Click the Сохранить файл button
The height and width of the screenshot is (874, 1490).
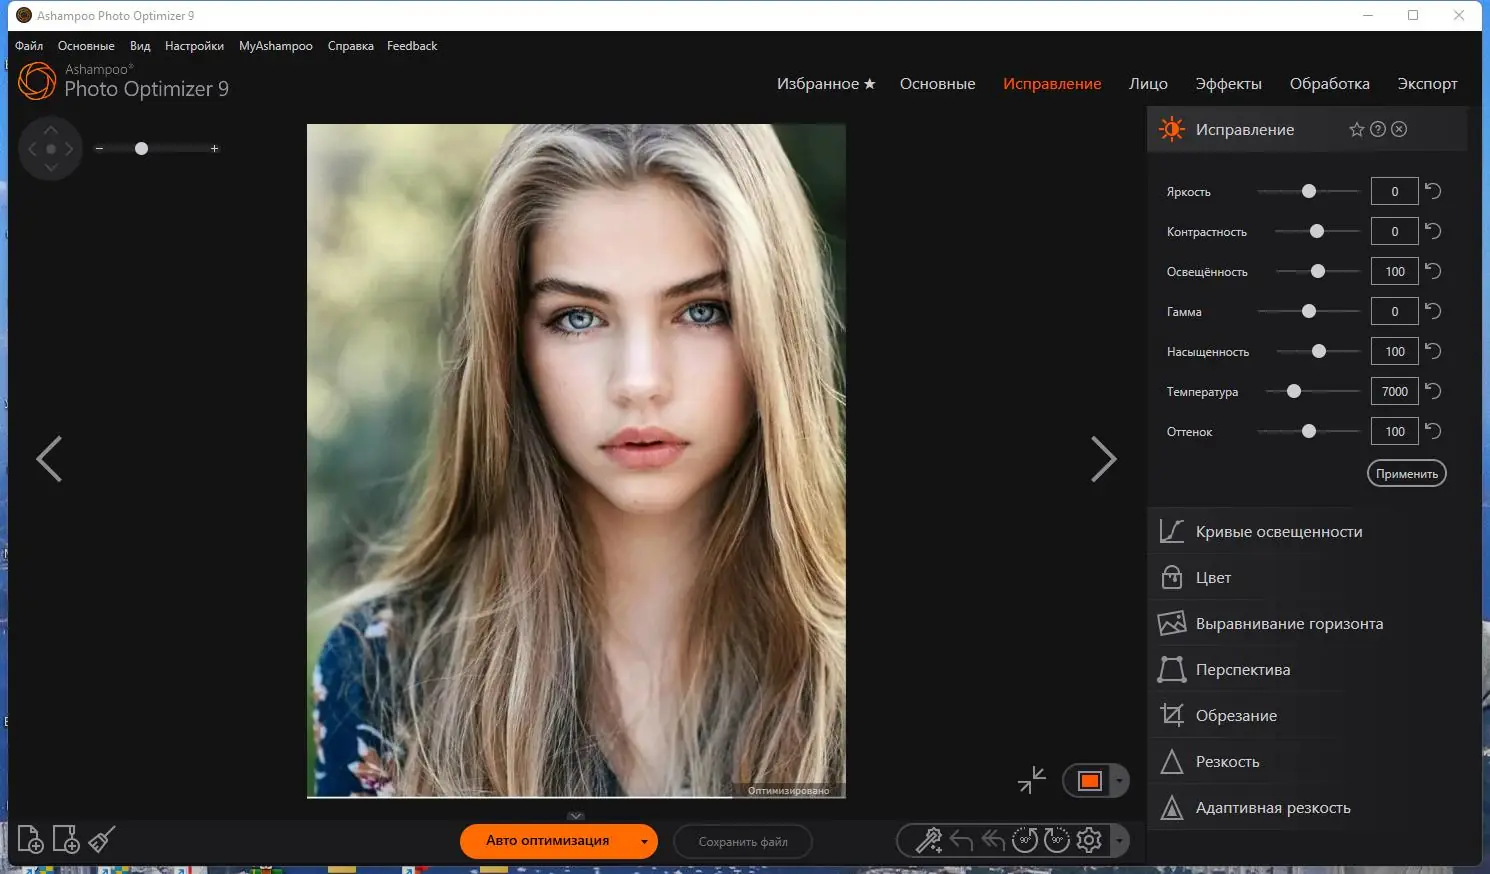coord(743,842)
